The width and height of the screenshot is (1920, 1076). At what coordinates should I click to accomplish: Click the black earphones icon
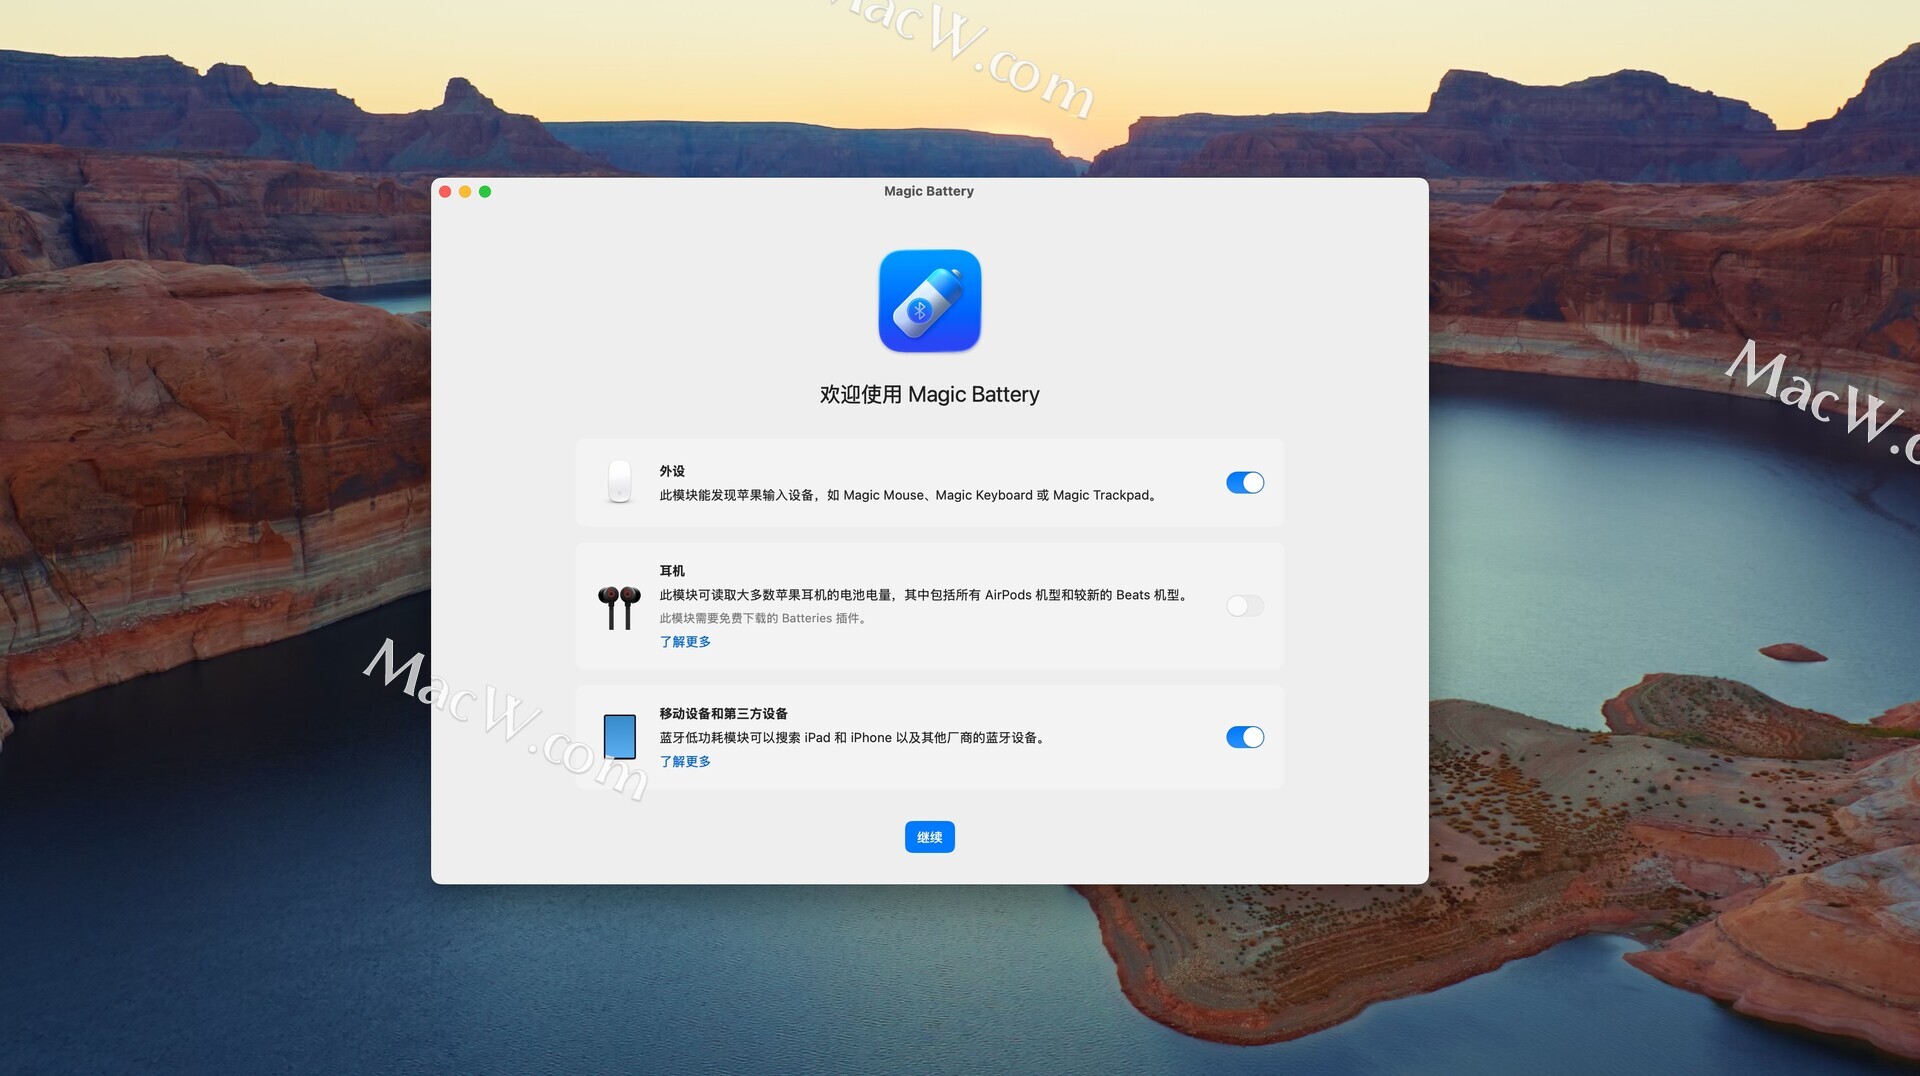619,607
